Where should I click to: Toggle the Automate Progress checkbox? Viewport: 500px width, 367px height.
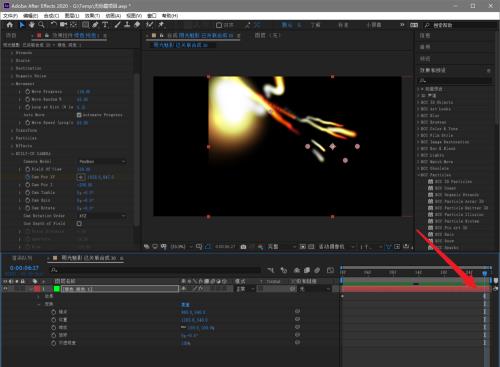coord(79,115)
